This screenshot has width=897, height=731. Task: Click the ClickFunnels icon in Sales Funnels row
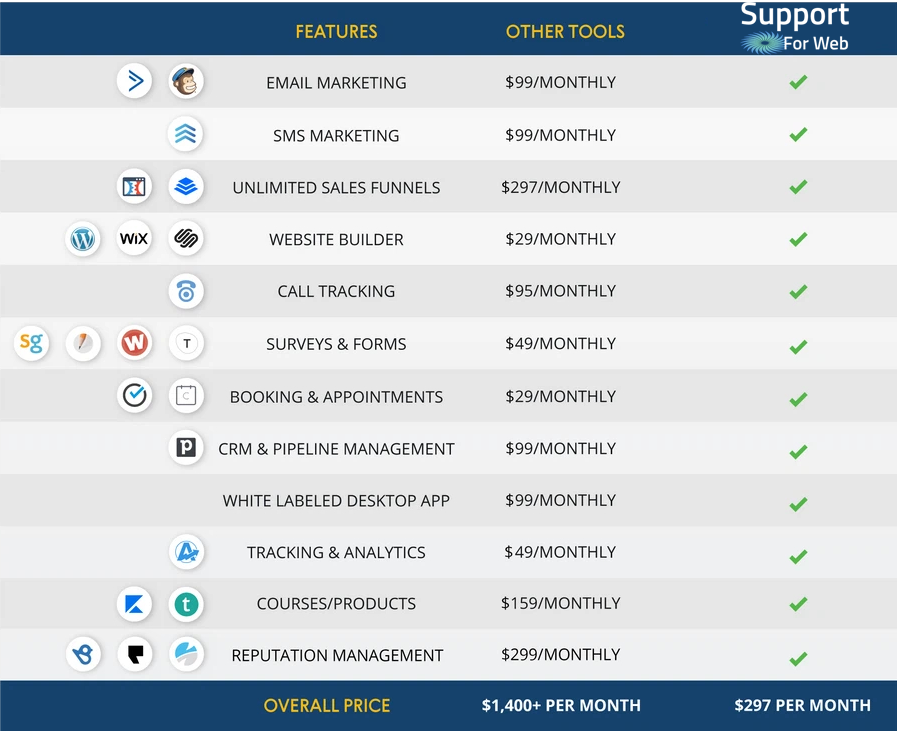click(x=134, y=186)
